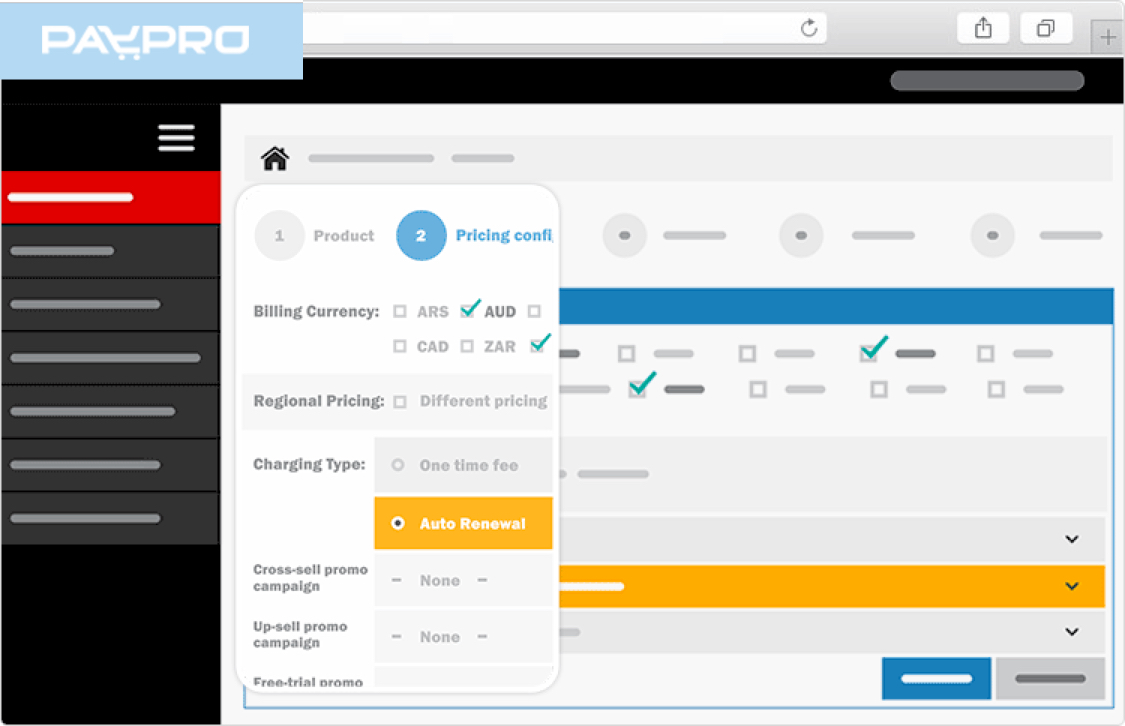The height and width of the screenshot is (726, 1125).
Task: Check the CAD billing currency
Action: click(x=400, y=346)
